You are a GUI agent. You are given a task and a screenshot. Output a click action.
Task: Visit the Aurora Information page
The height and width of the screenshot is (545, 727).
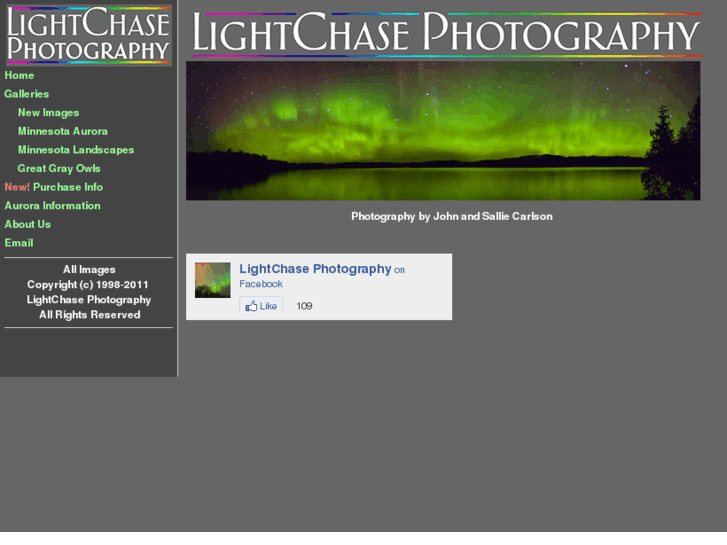pos(52,205)
